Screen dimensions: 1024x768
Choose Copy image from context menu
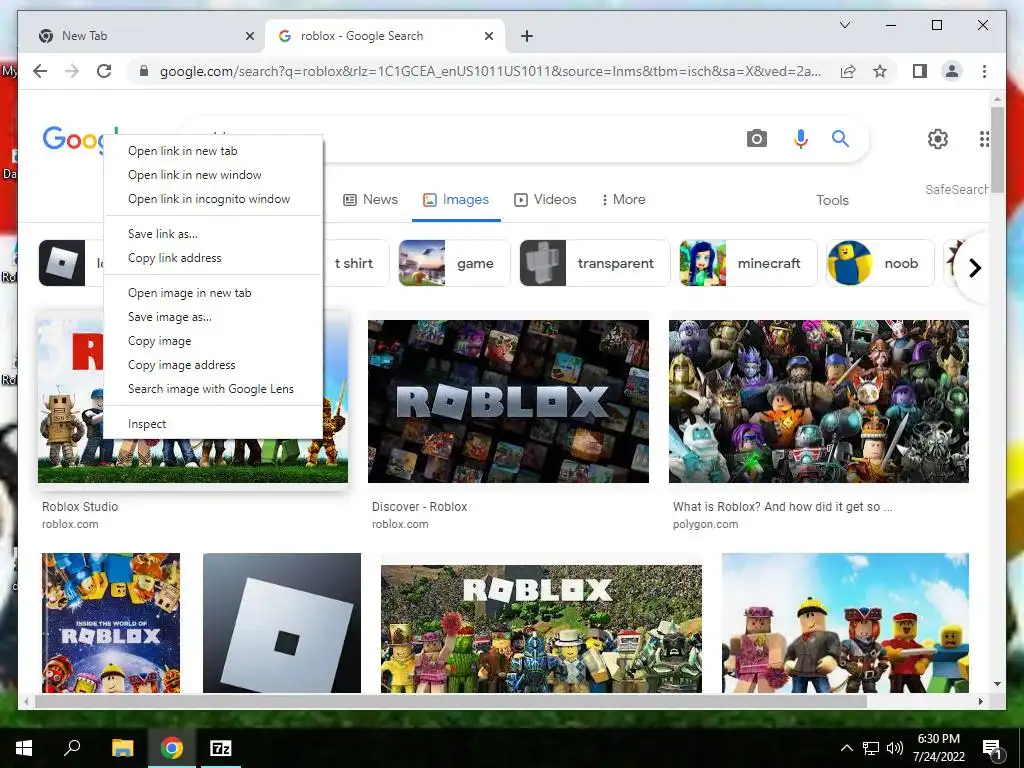click(x=213, y=341)
